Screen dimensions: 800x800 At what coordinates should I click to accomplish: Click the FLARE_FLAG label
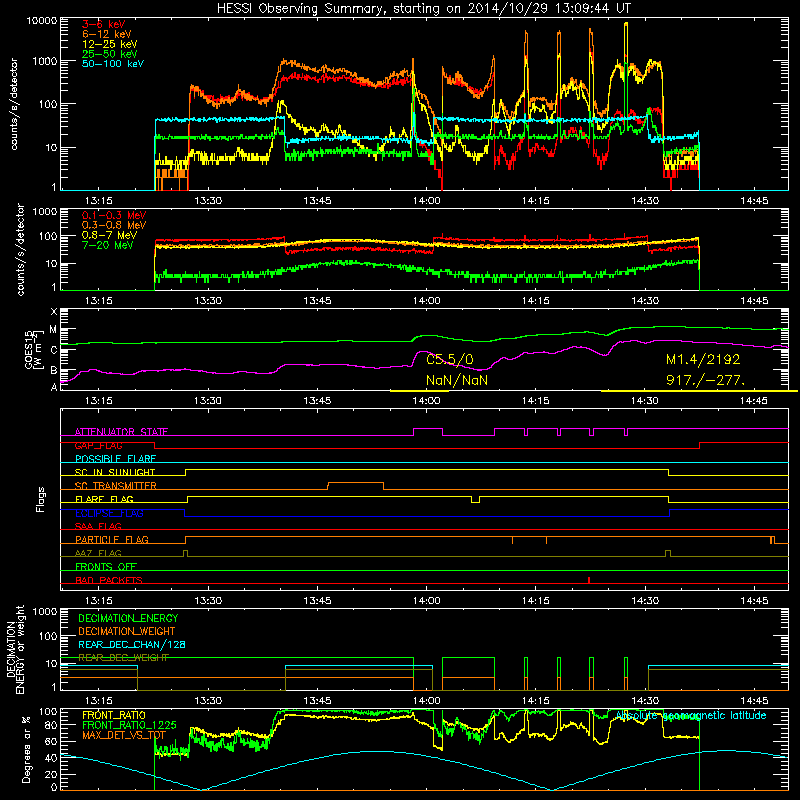(x=104, y=499)
